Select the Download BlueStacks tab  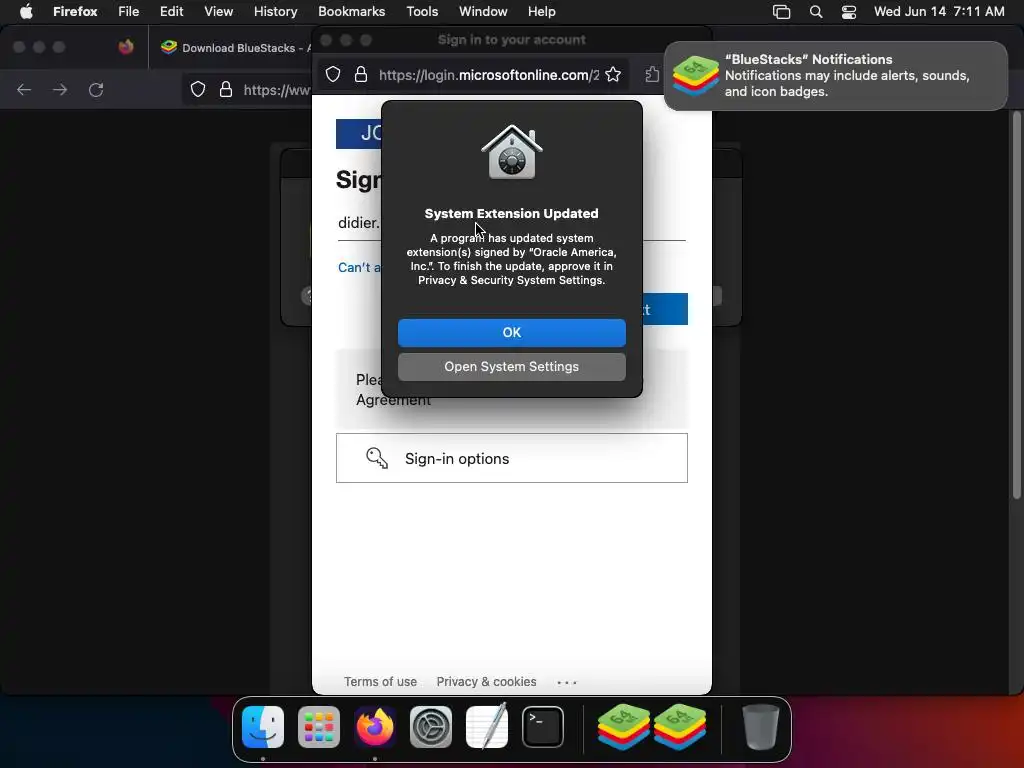(x=235, y=48)
